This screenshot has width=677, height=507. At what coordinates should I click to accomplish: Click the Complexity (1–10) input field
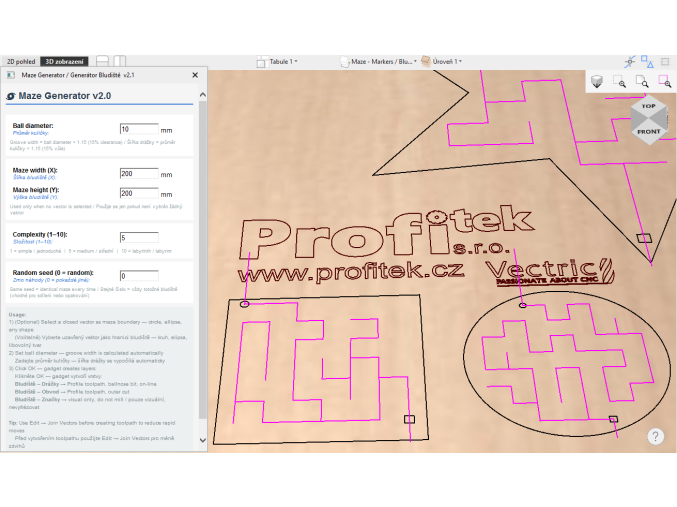pos(139,238)
